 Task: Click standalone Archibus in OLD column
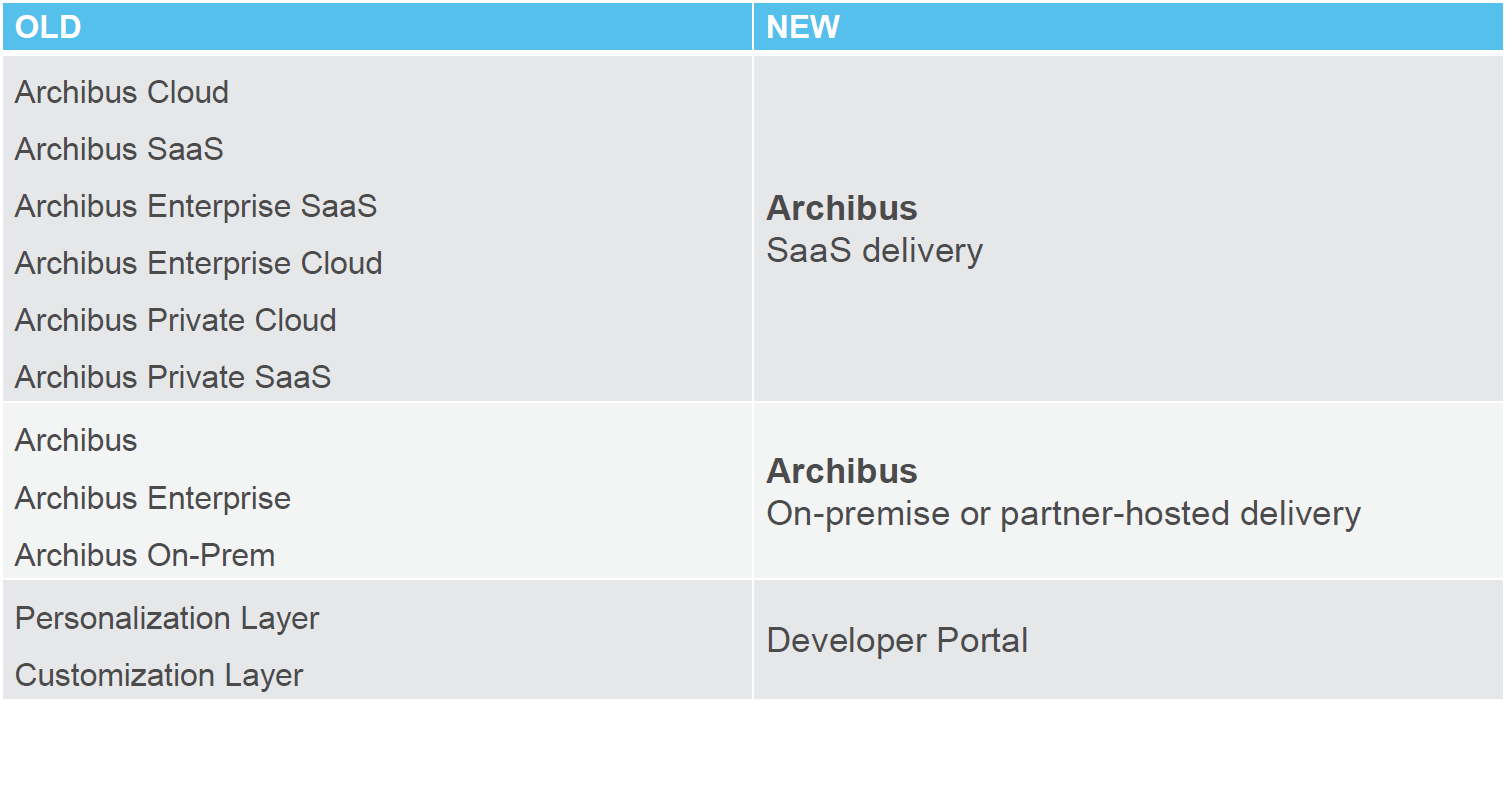click(76, 440)
